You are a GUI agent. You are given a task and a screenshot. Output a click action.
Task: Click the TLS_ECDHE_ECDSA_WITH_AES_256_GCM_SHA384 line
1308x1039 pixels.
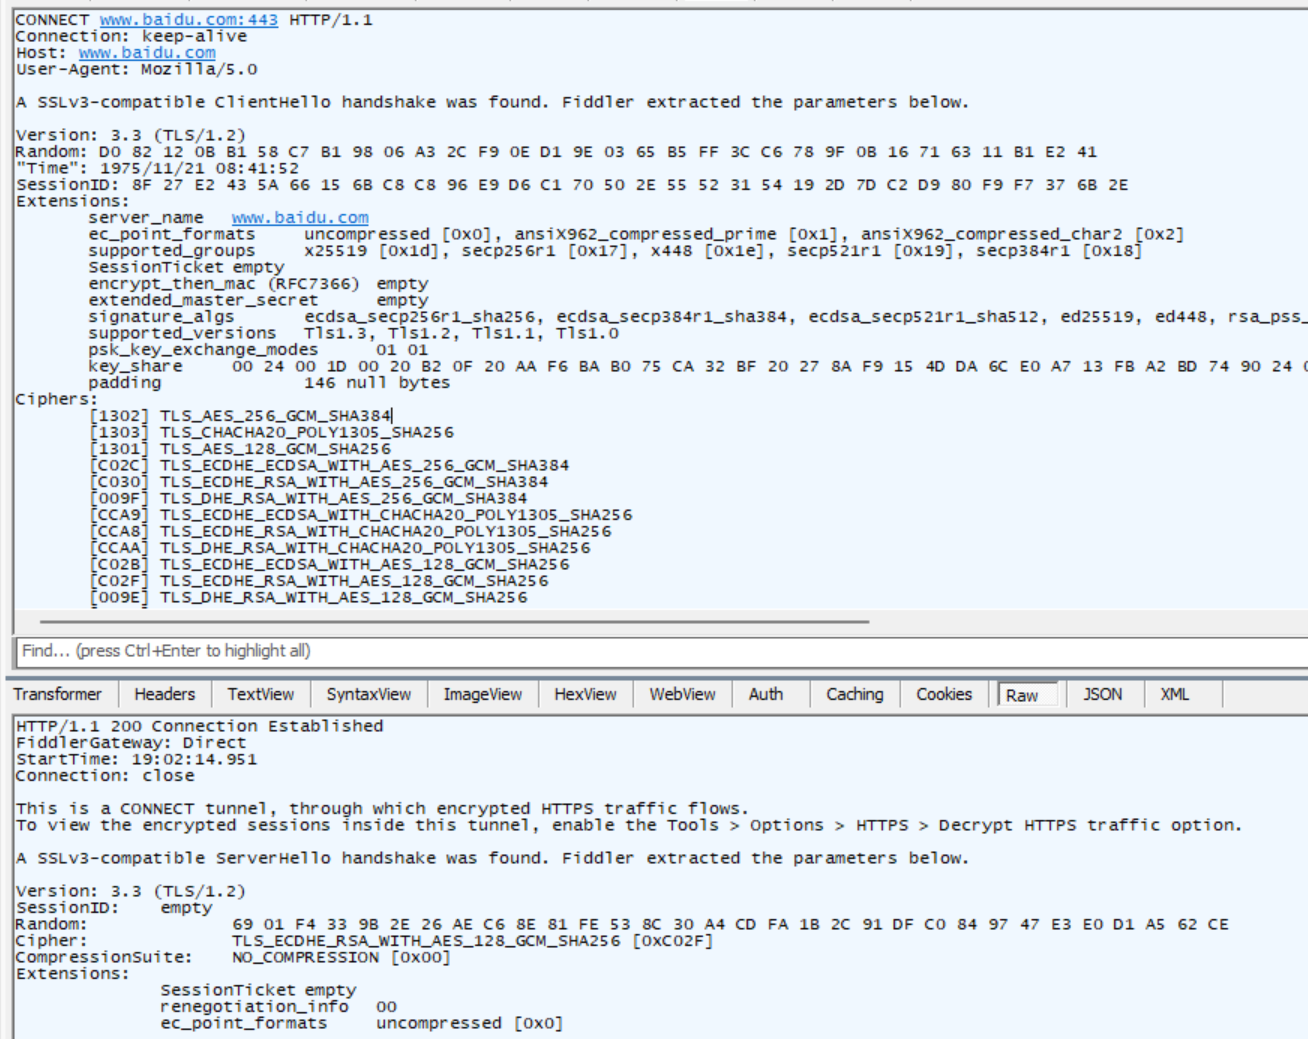pyautogui.click(x=329, y=466)
